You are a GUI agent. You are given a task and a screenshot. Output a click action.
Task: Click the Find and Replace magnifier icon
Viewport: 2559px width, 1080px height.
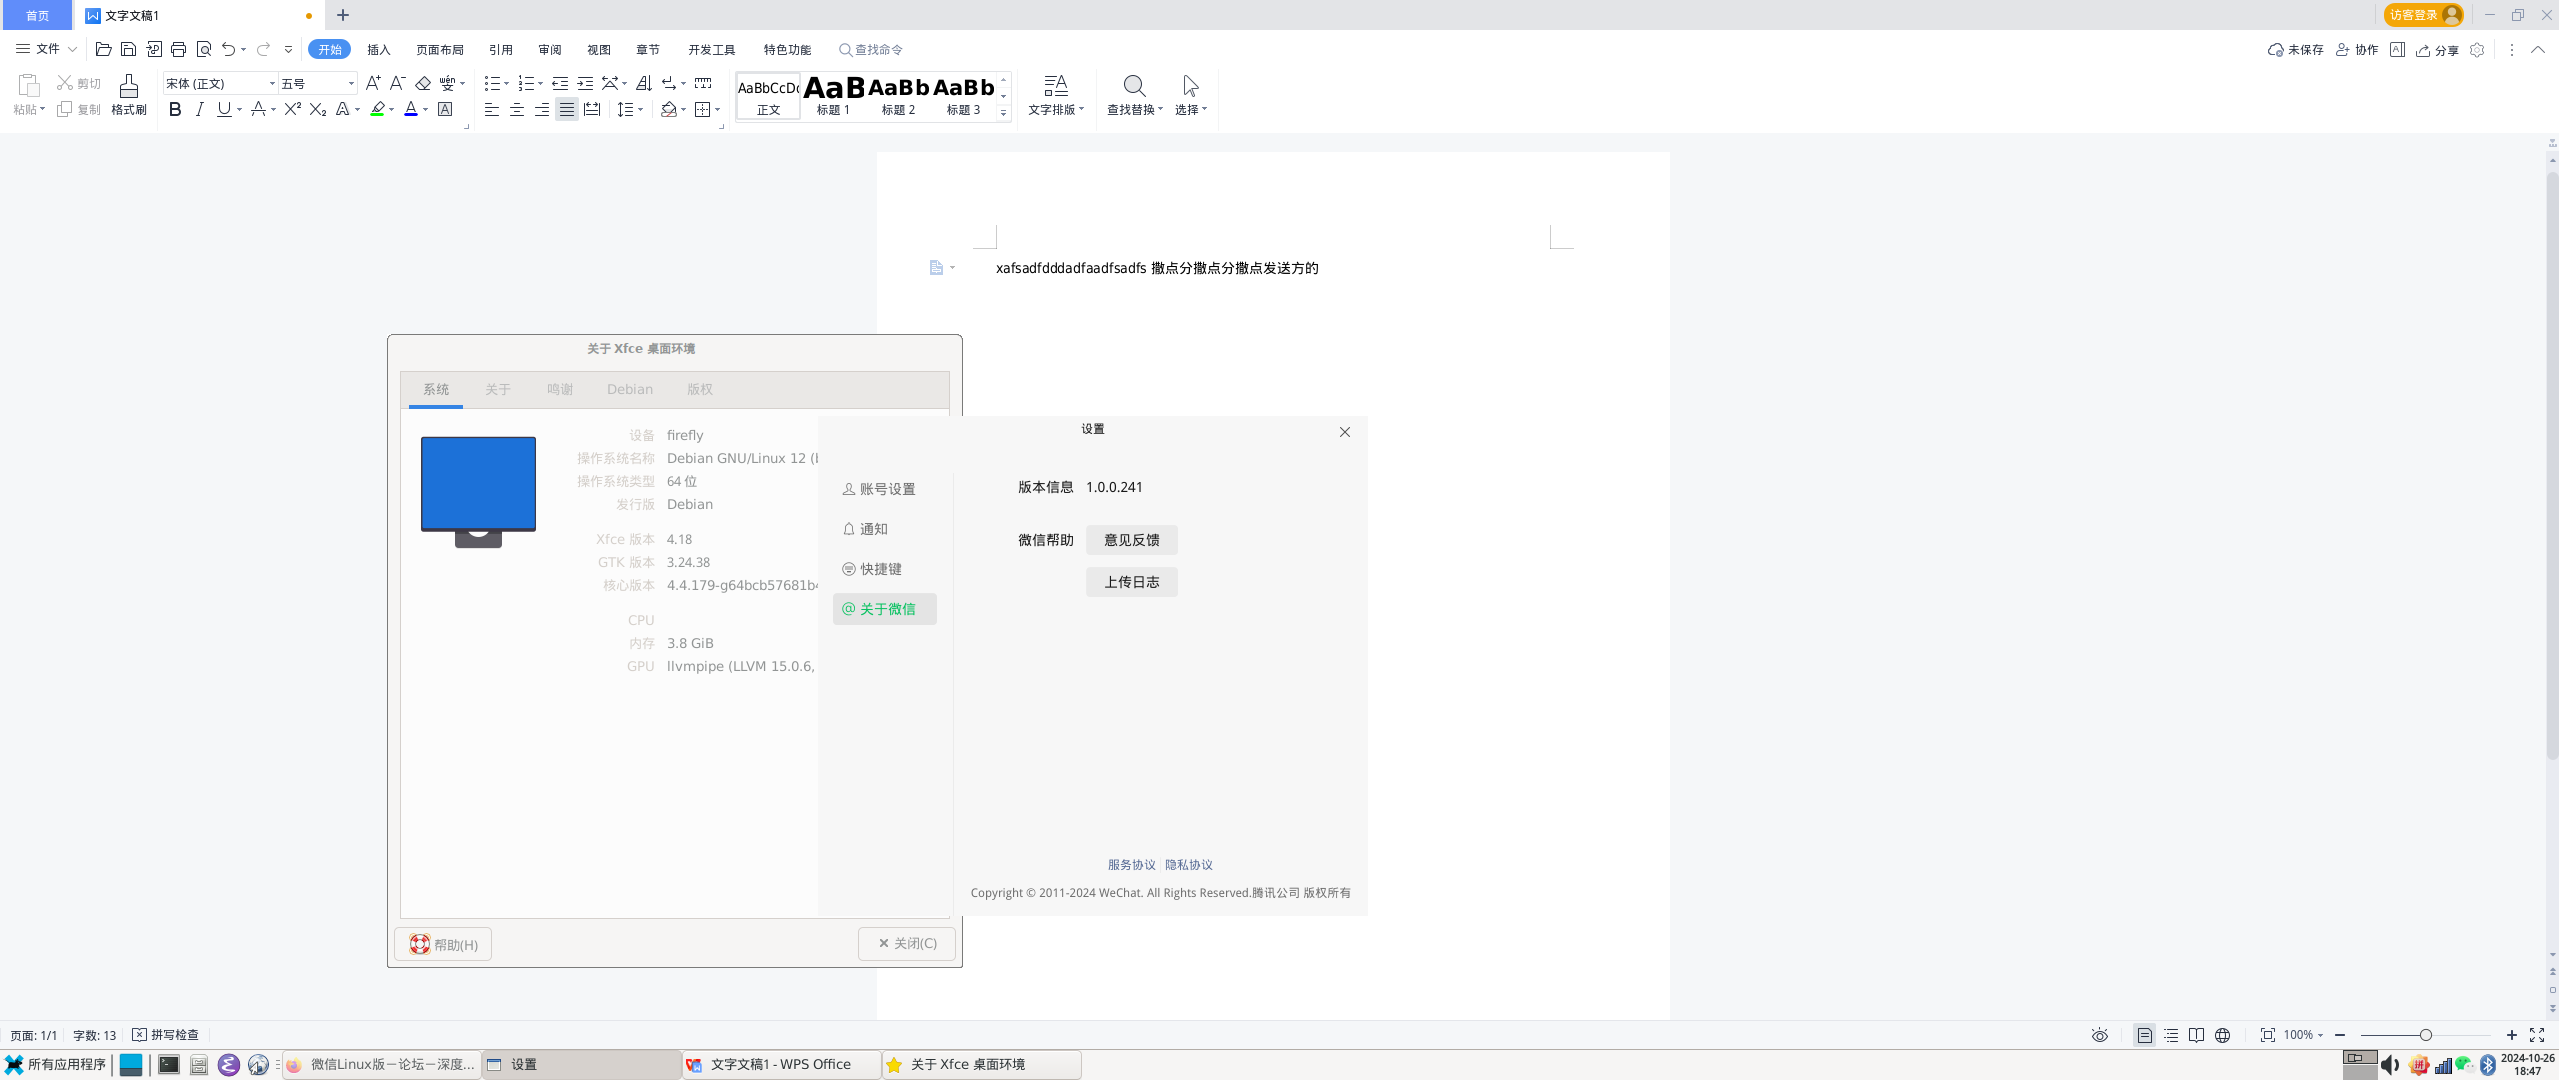1134,86
